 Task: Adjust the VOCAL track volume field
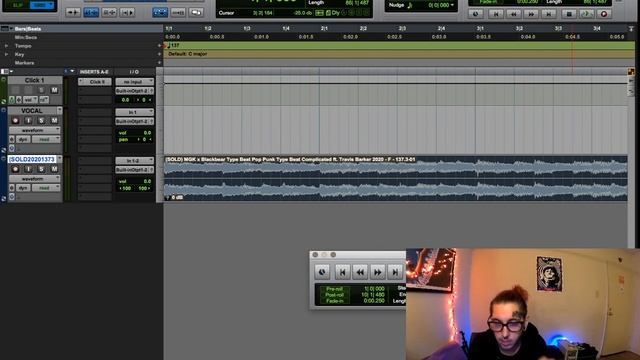[x=134, y=133]
